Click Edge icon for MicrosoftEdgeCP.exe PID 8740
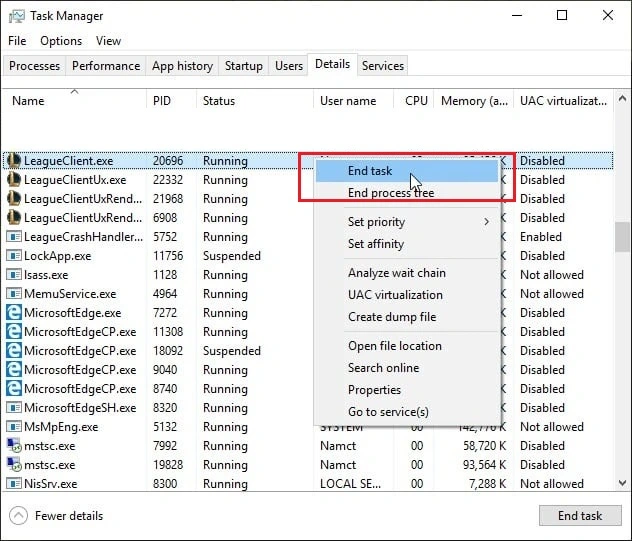Screen dimensions: 632x541 coord(14,388)
